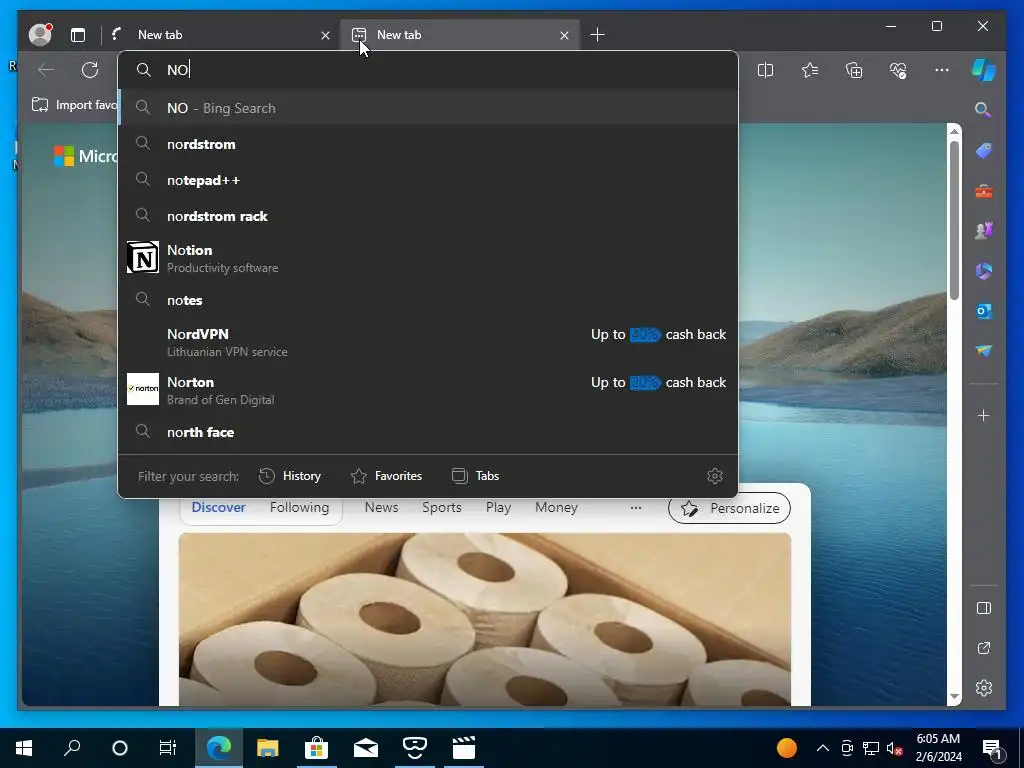Open the Play feed category
The image size is (1024, 768).
(x=498, y=507)
